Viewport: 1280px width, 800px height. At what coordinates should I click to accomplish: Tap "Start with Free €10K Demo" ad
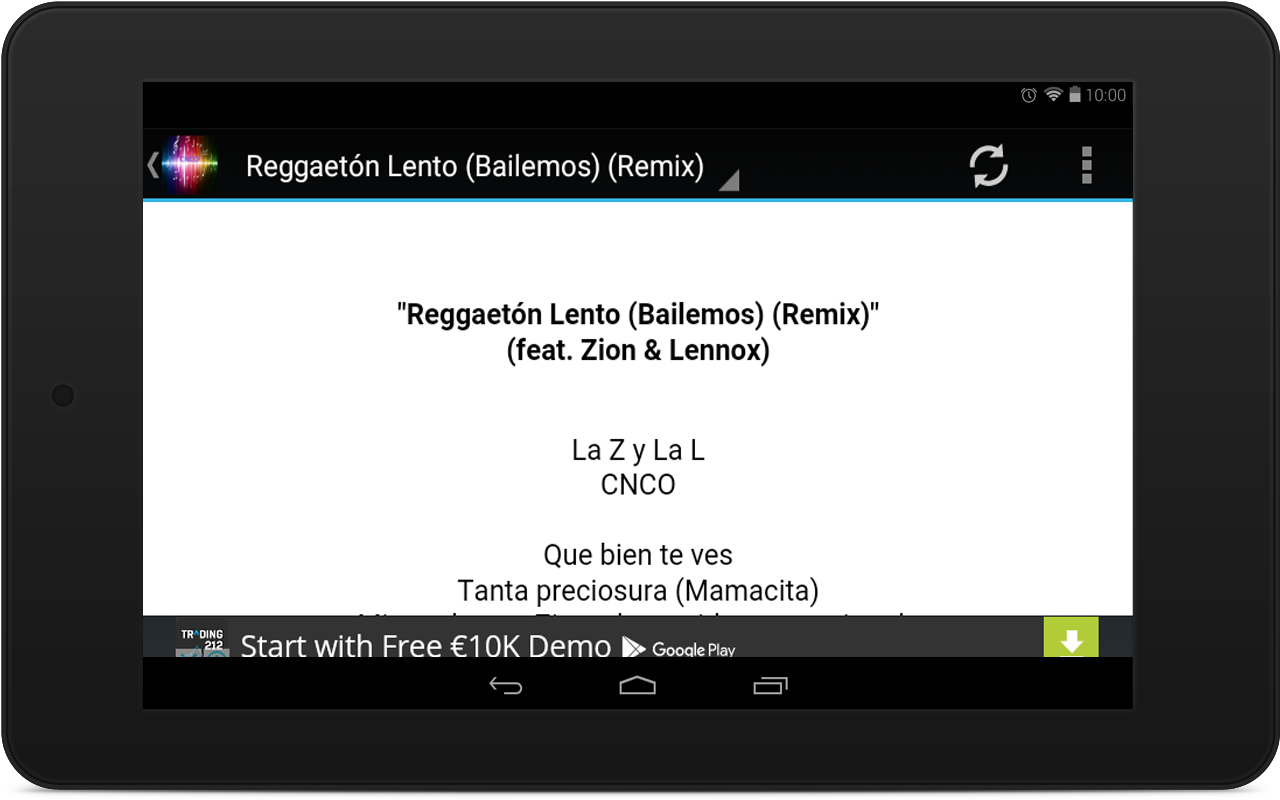426,646
